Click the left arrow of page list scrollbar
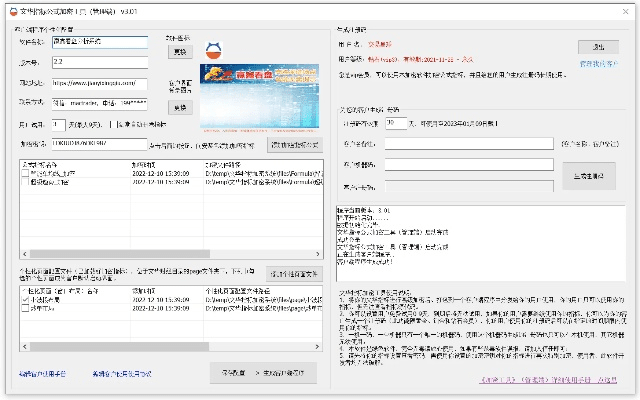 pos(25,347)
